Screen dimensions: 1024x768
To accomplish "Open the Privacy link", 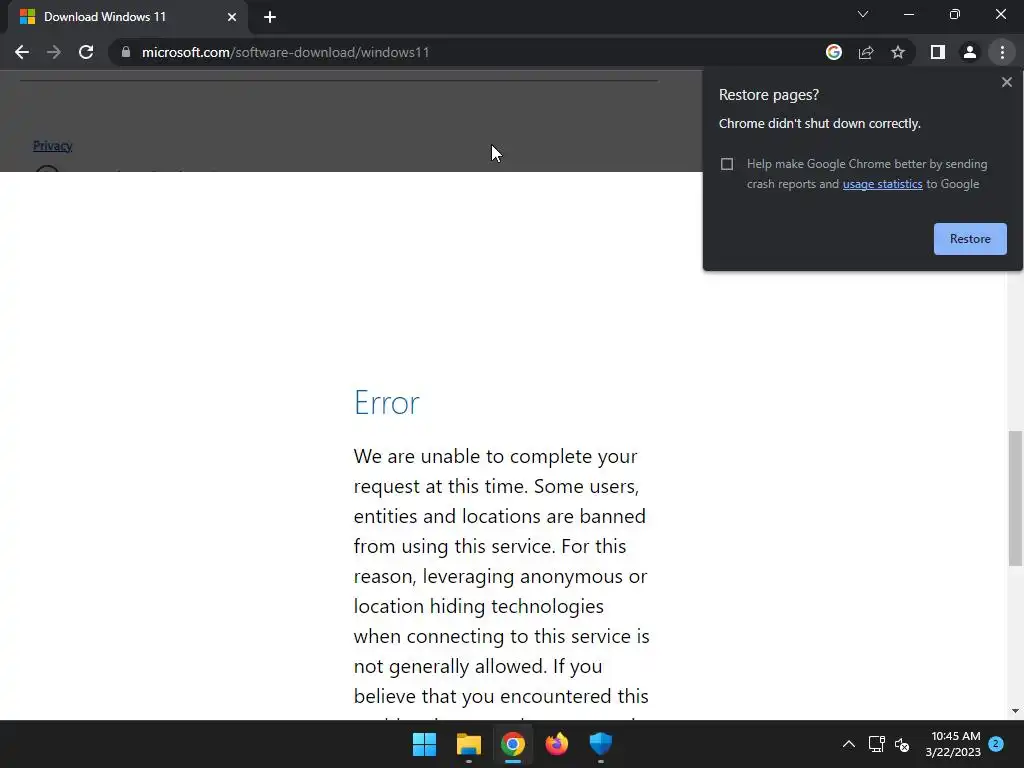I will (52, 146).
